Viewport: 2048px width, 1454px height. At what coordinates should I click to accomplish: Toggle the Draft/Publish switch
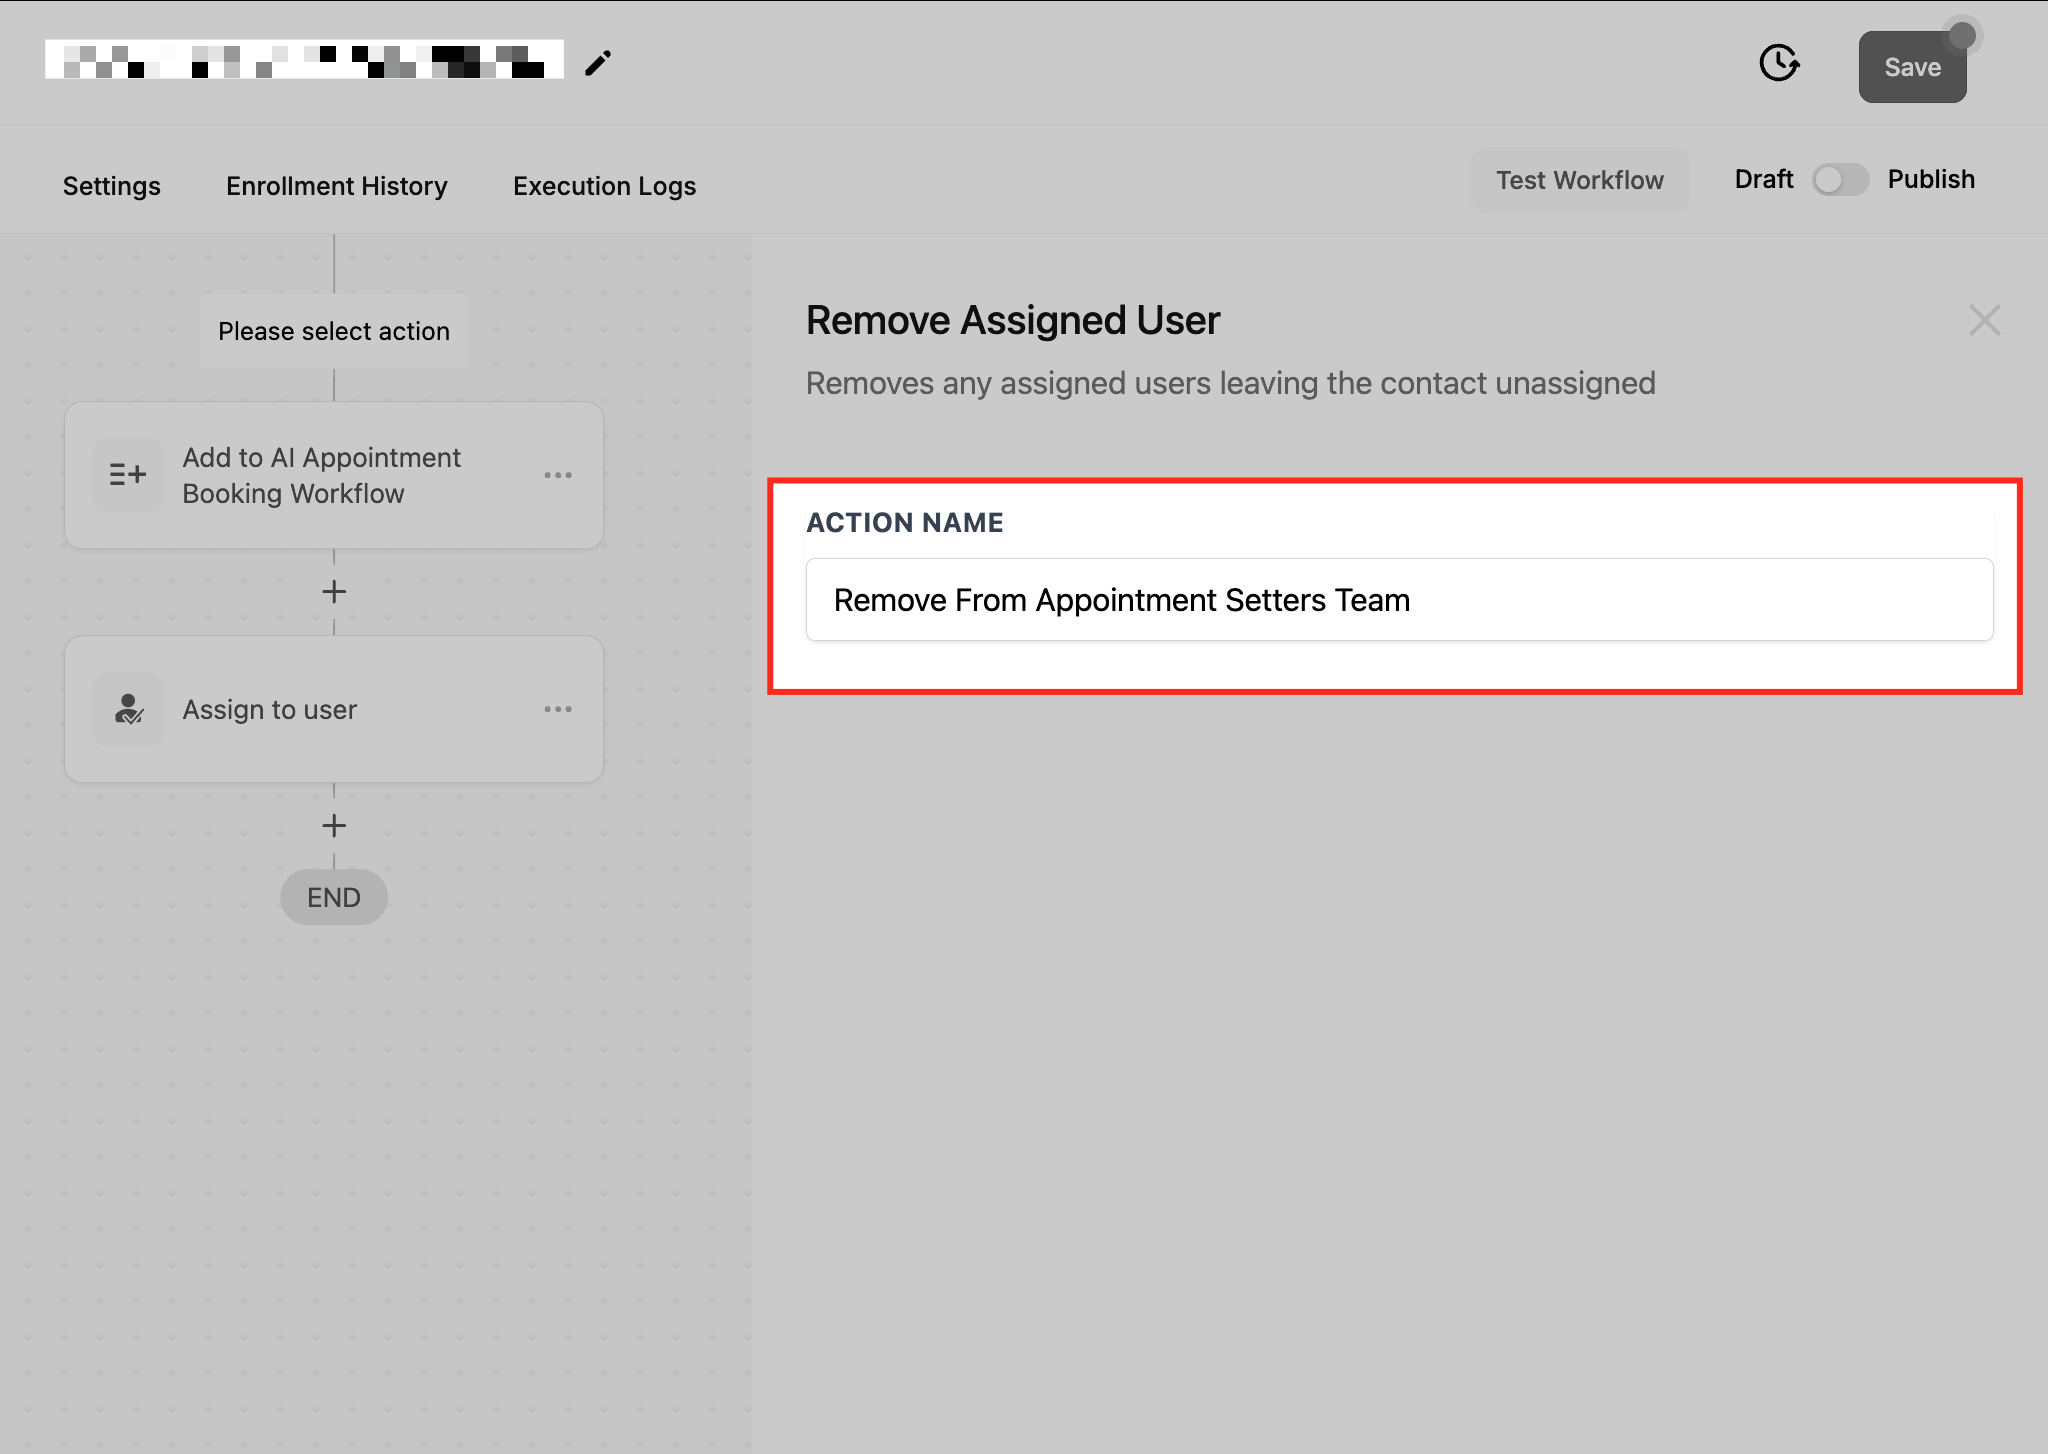[1840, 180]
